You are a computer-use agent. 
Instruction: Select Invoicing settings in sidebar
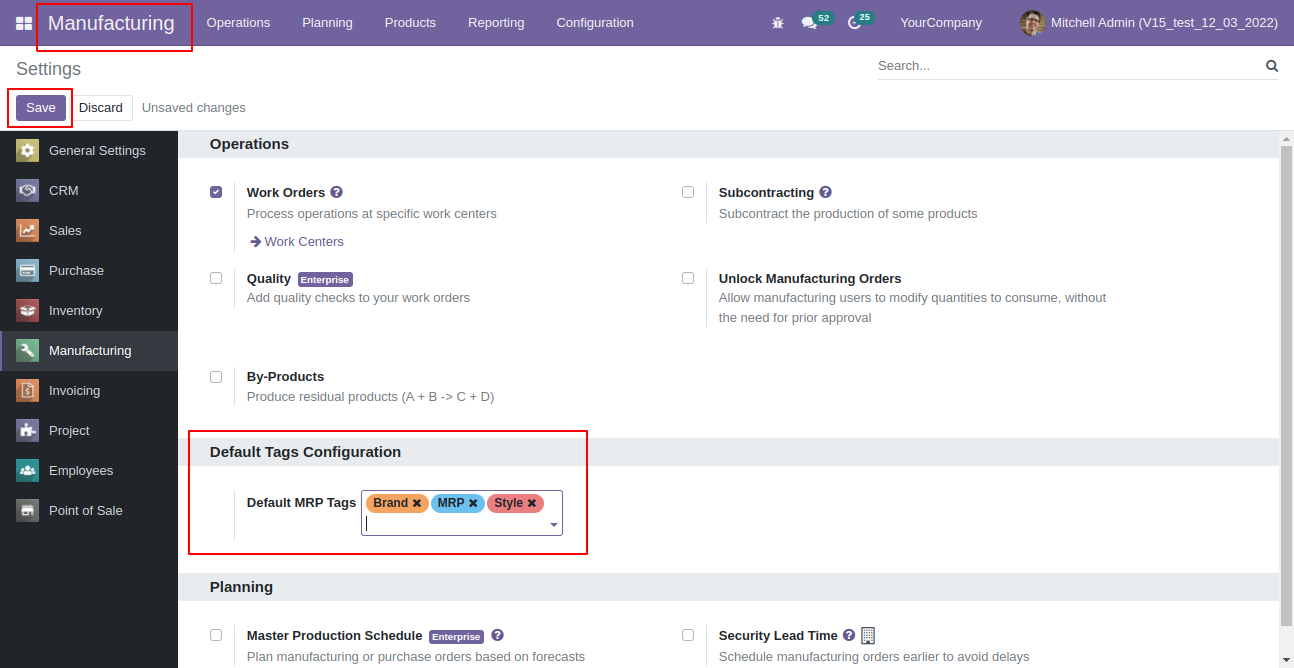point(89,391)
